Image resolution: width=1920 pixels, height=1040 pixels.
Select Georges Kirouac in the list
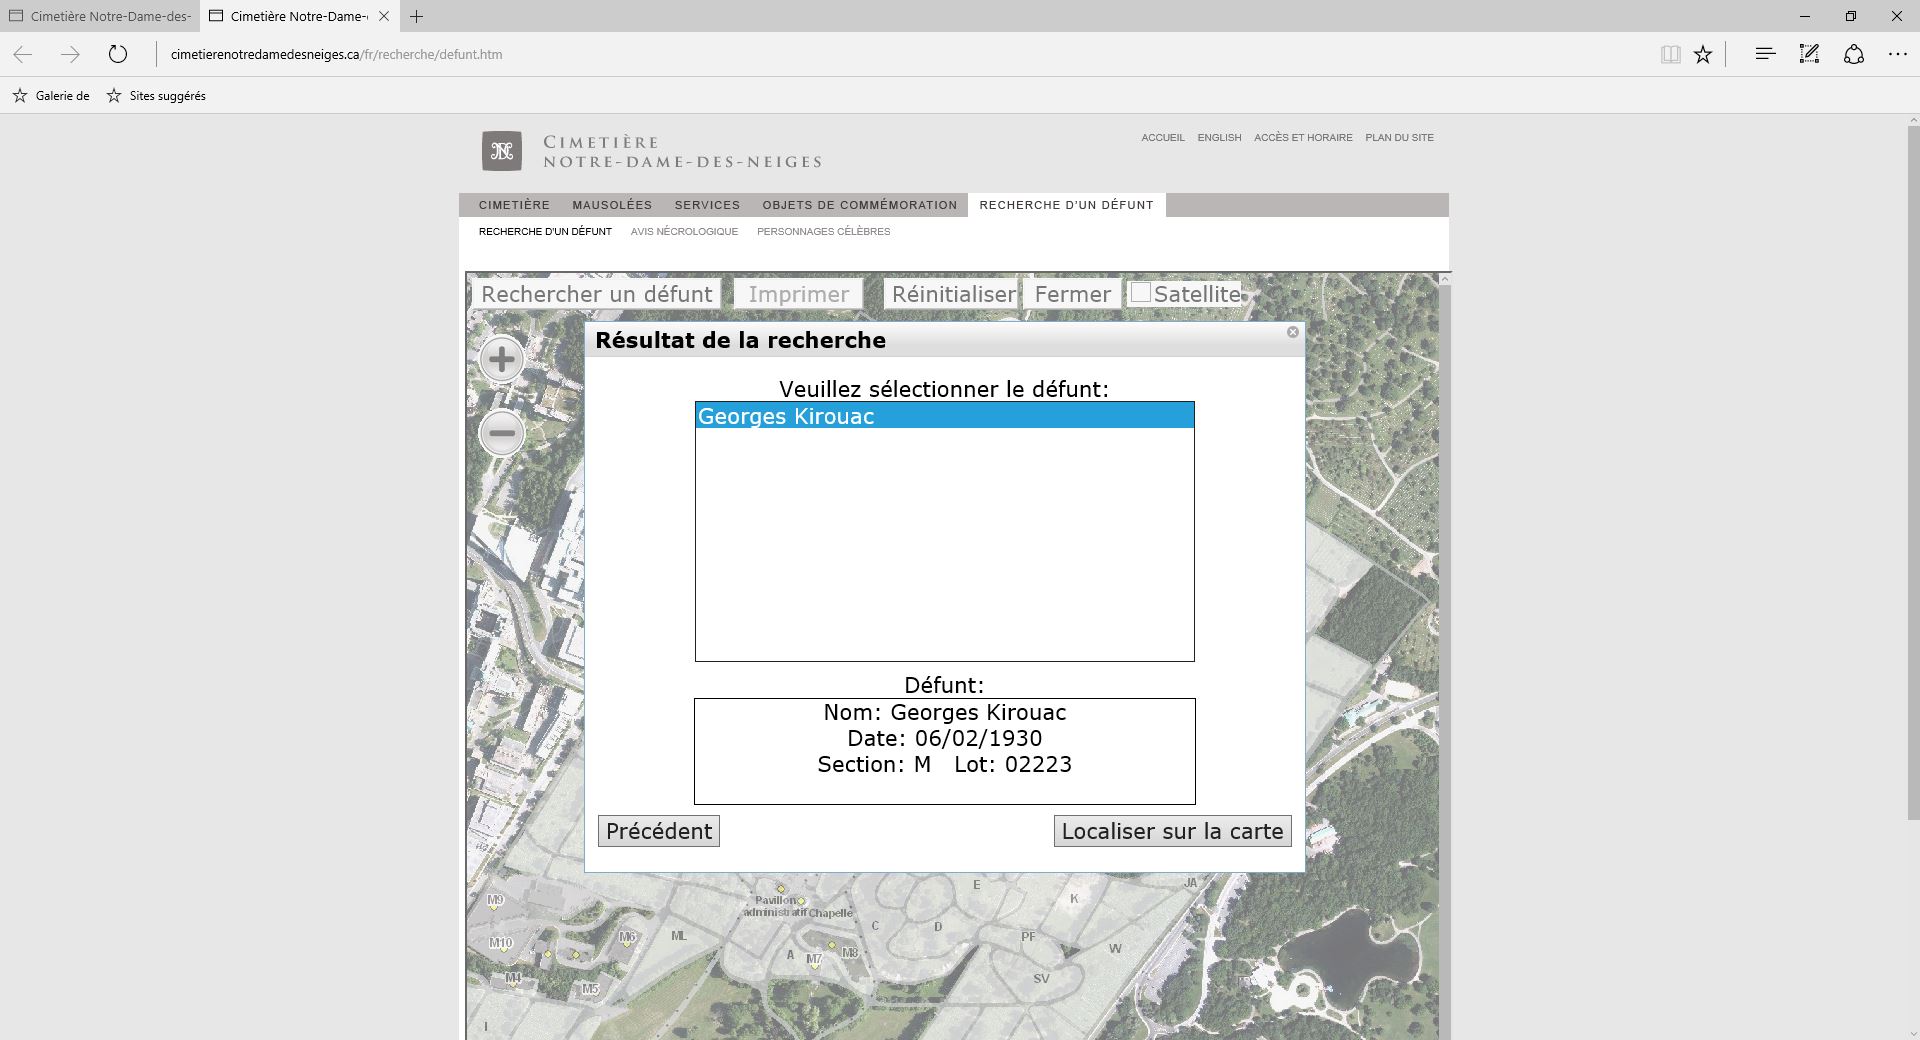tap(945, 416)
